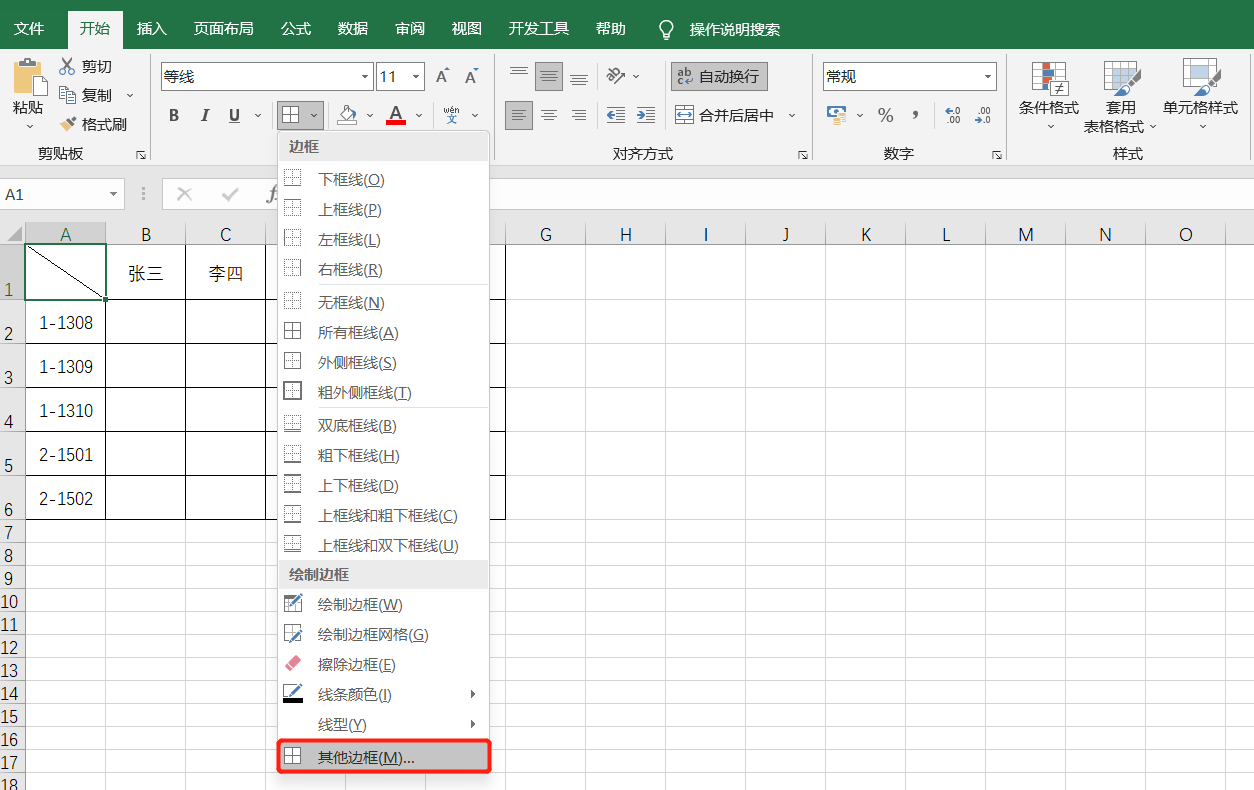Choose No Border (无框线) option
1254x790 pixels.
(384, 302)
